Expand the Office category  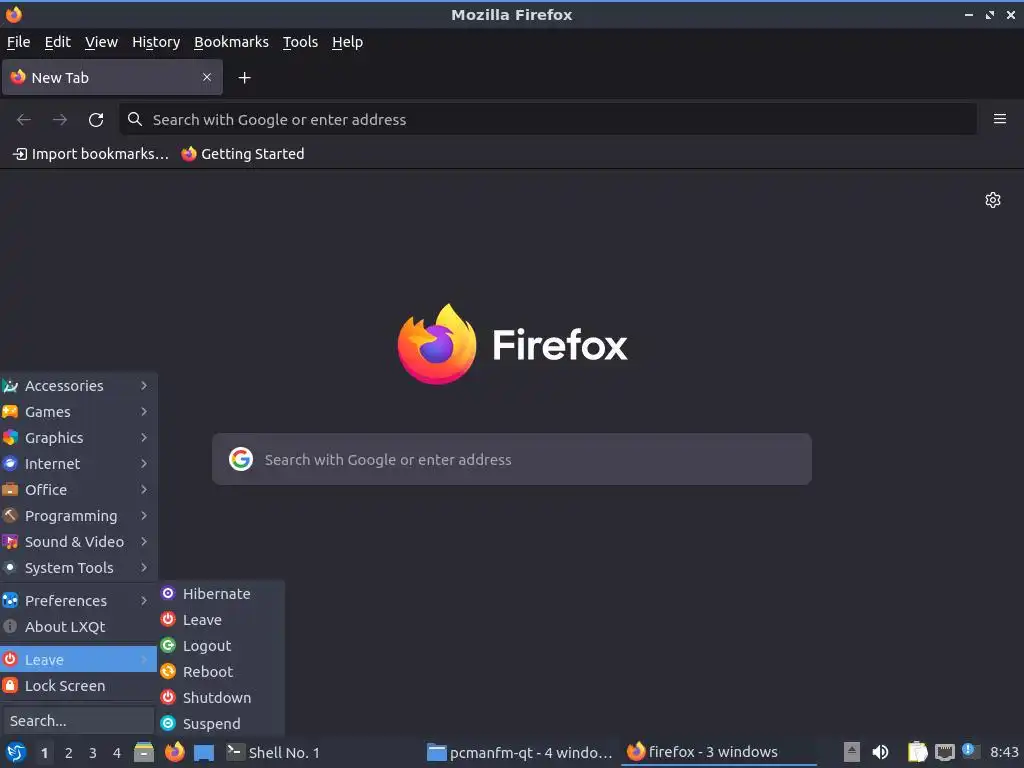pyautogui.click(x=78, y=490)
